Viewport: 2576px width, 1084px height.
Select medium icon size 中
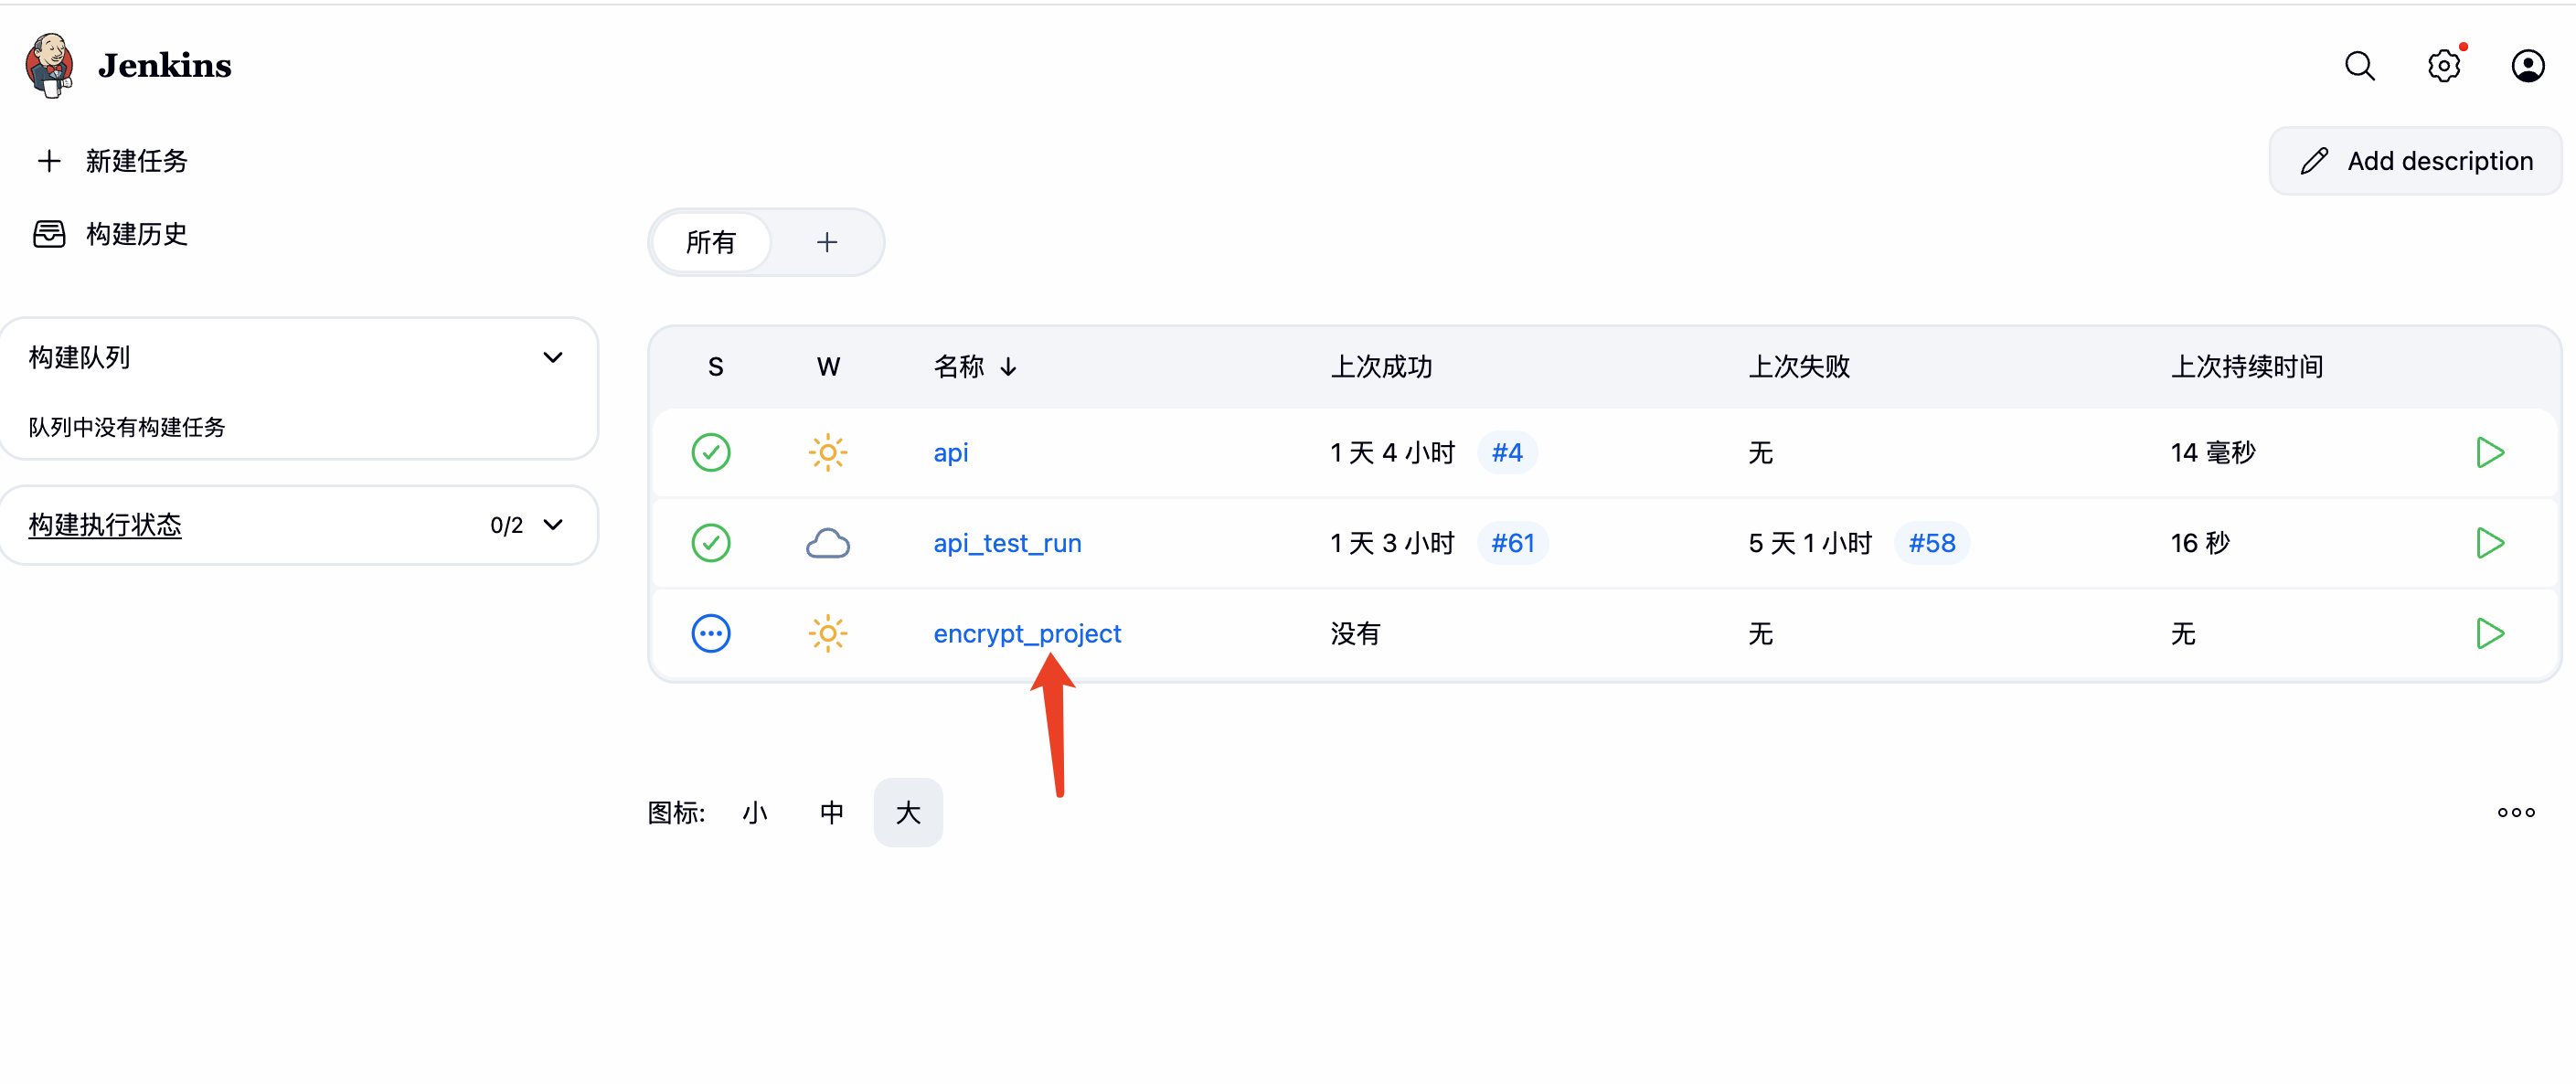tap(831, 812)
